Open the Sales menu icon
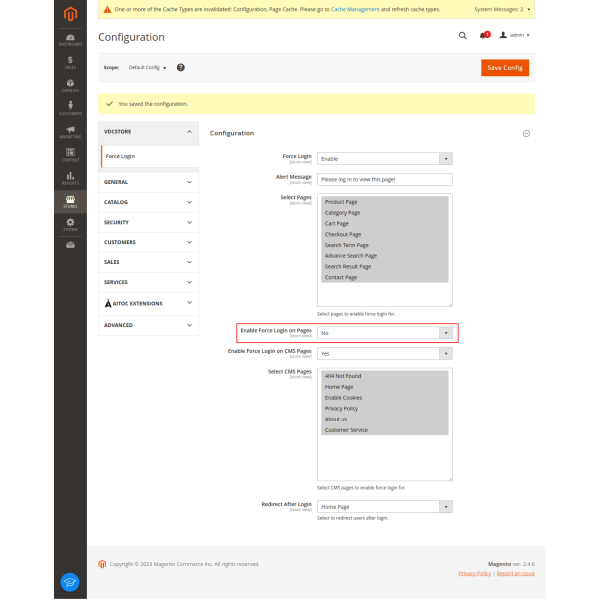 click(x=70, y=62)
